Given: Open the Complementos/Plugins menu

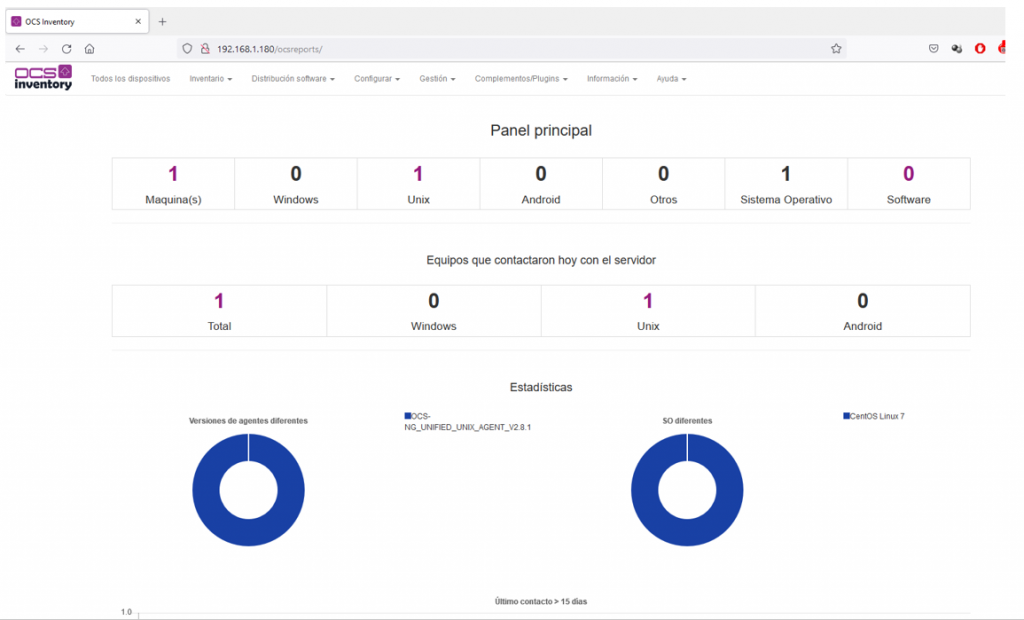Looking at the screenshot, I should (521, 78).
